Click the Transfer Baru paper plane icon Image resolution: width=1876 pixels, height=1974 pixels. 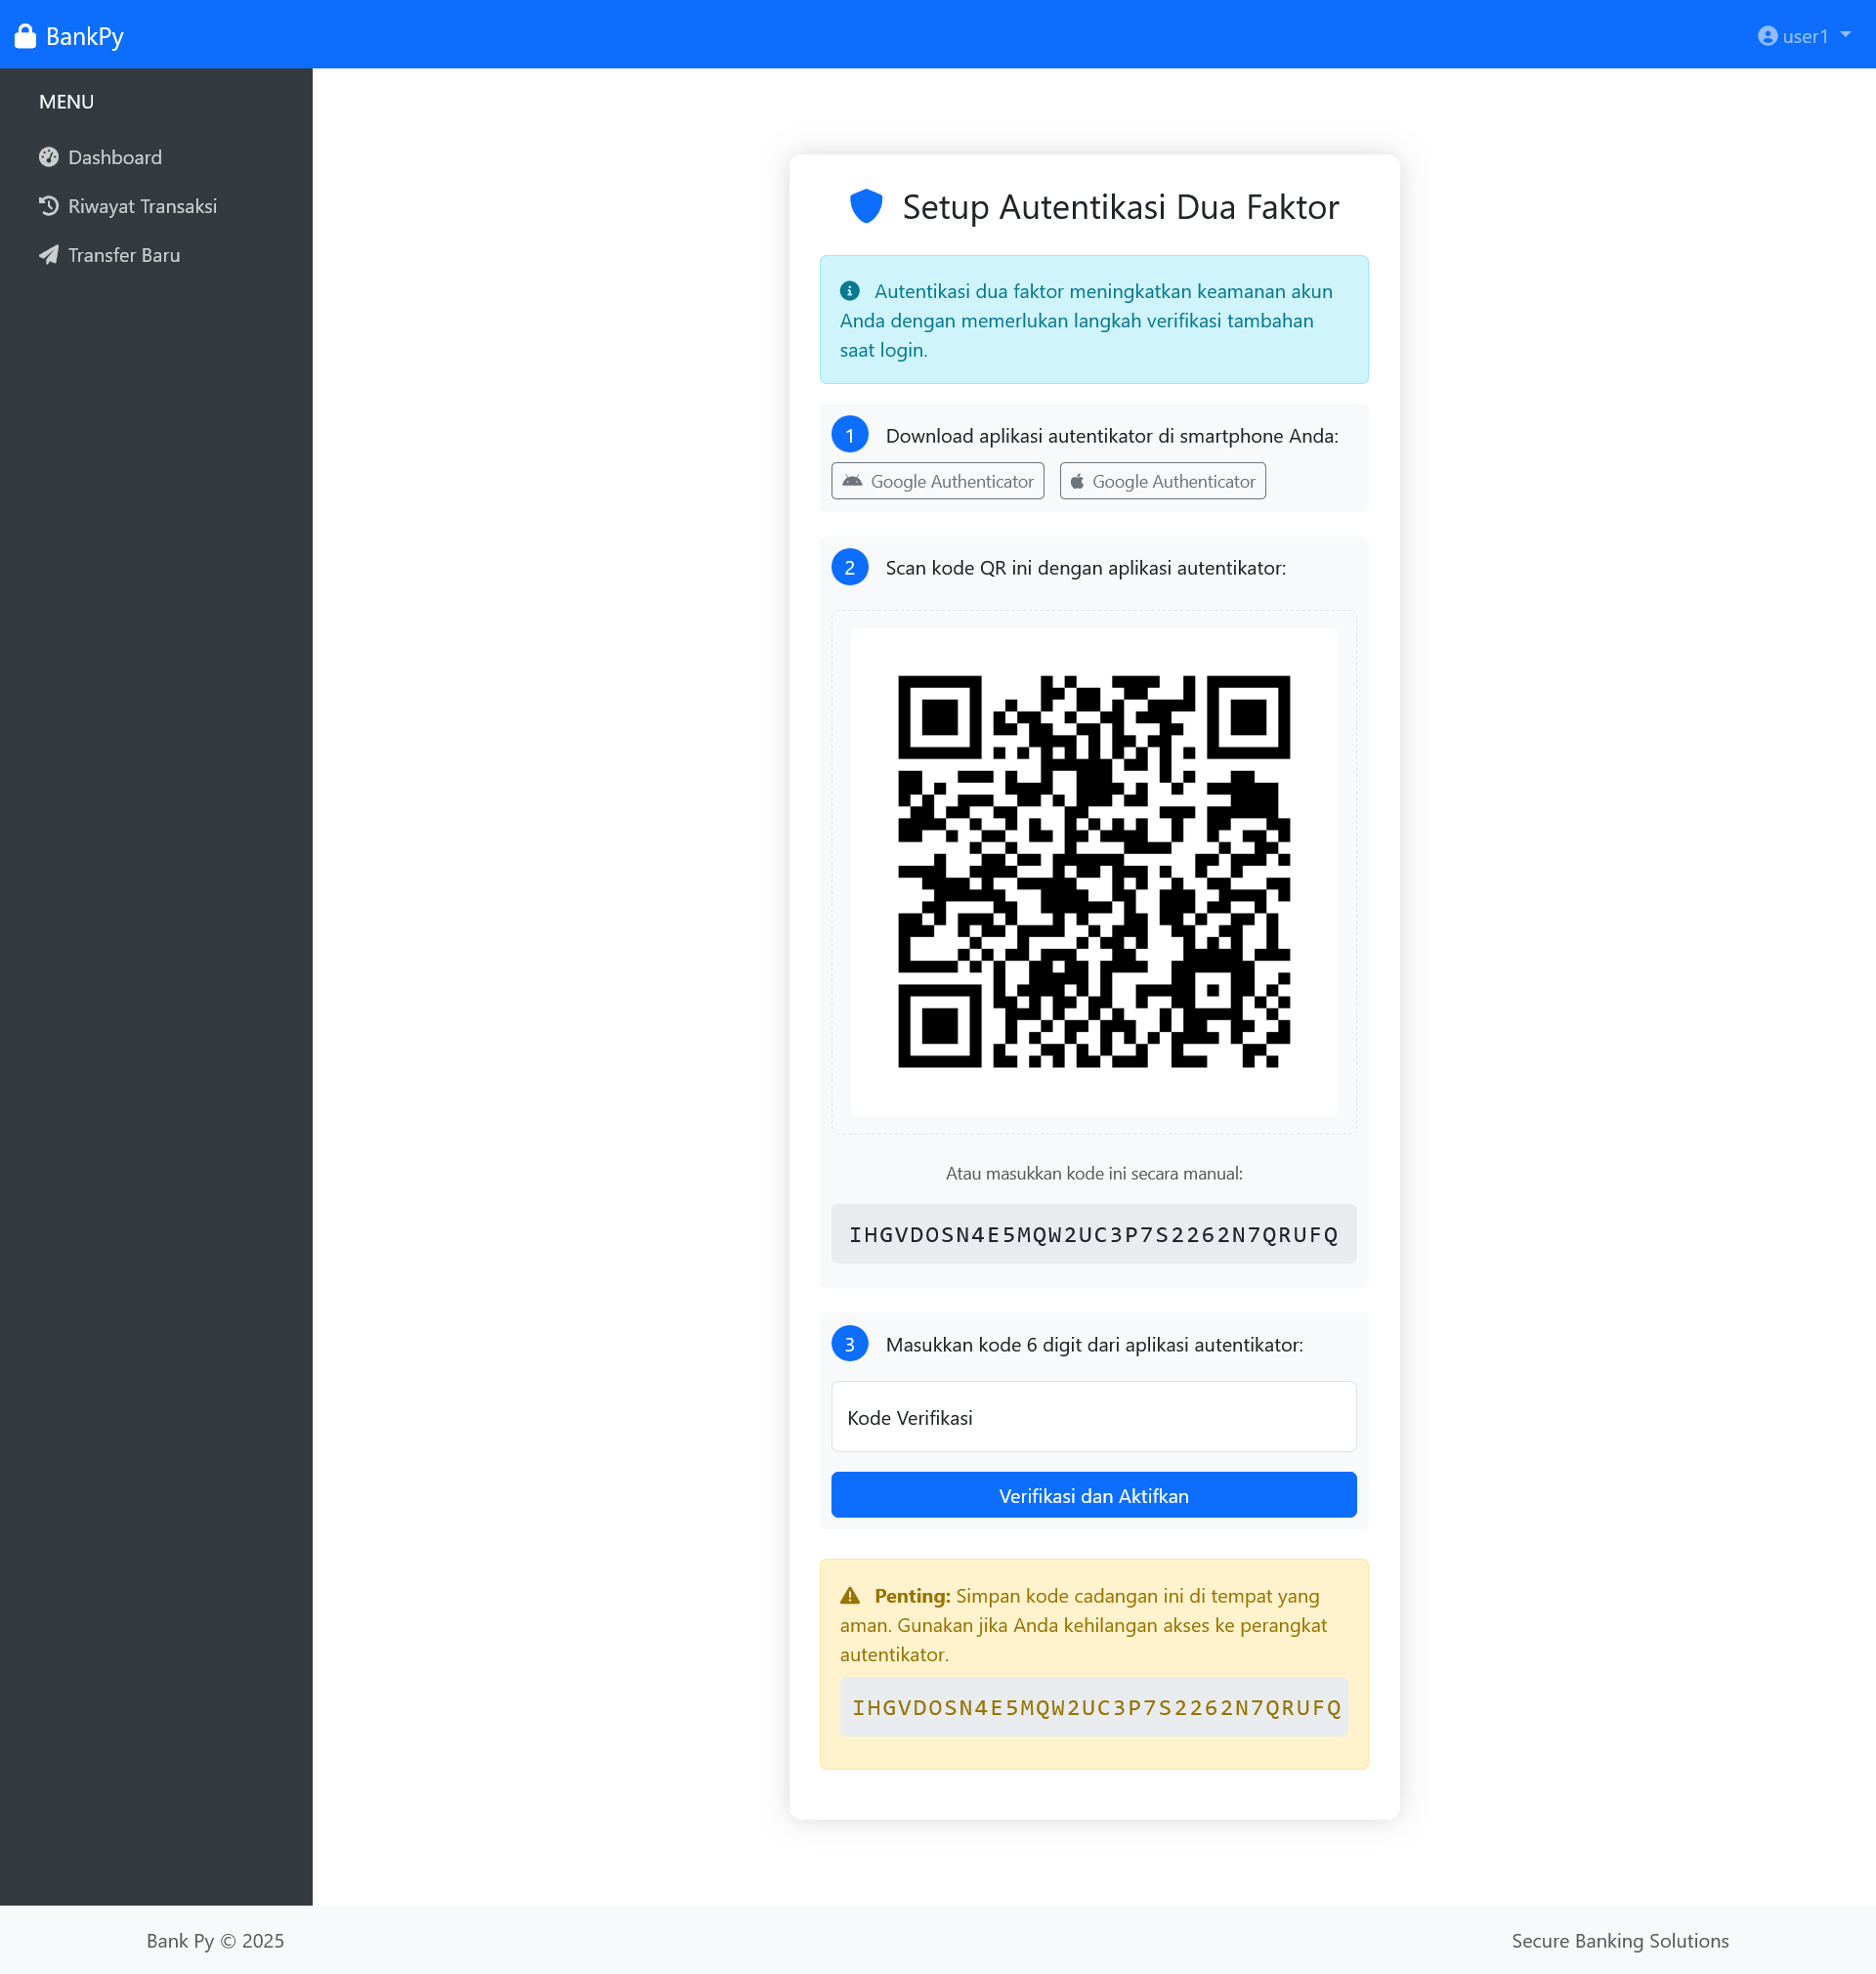(48, 255)
